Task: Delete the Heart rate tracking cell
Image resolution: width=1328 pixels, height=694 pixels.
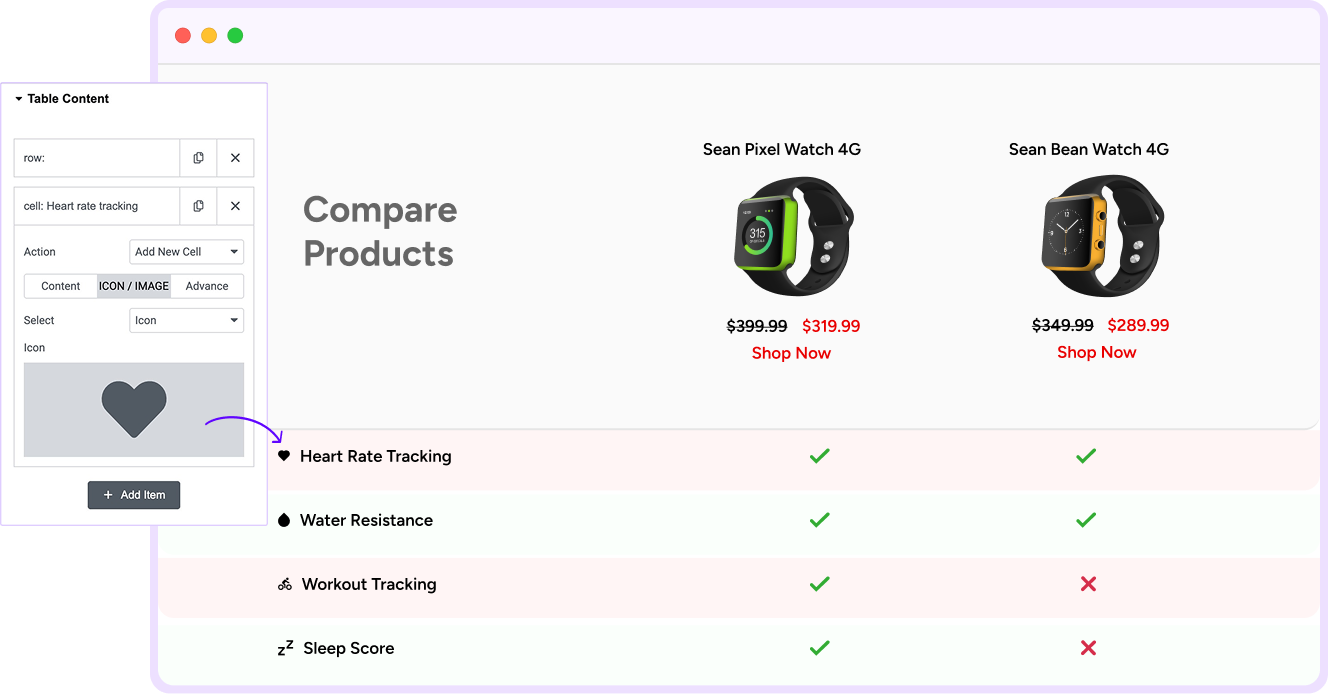Action: click(235, 206)
